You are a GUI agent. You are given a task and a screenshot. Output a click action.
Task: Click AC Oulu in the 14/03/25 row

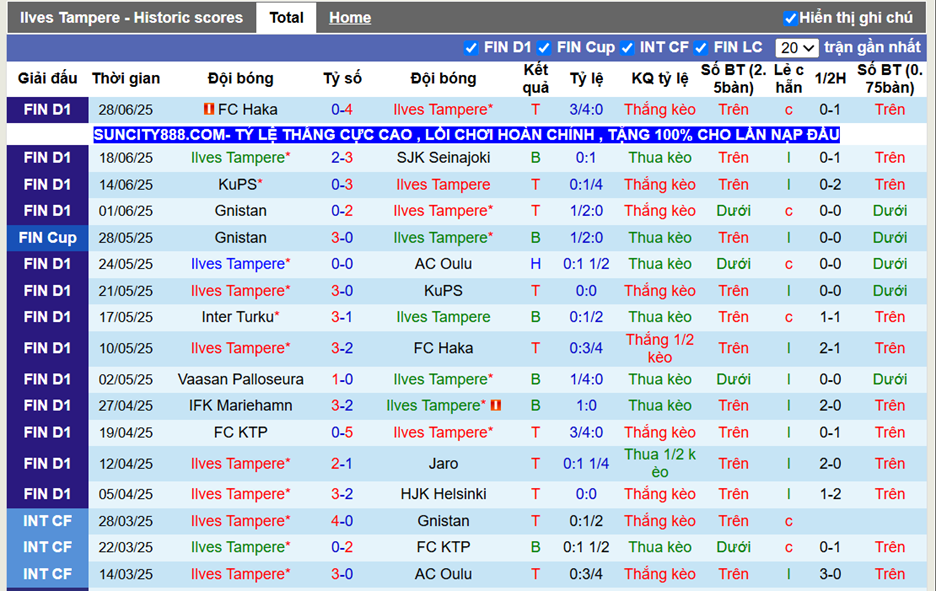point(443,574)
